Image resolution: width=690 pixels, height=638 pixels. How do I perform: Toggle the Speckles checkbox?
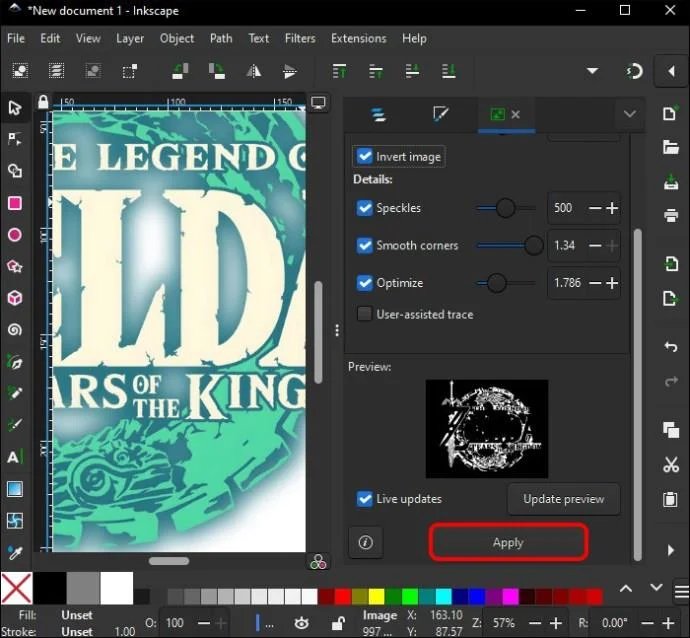364,208
